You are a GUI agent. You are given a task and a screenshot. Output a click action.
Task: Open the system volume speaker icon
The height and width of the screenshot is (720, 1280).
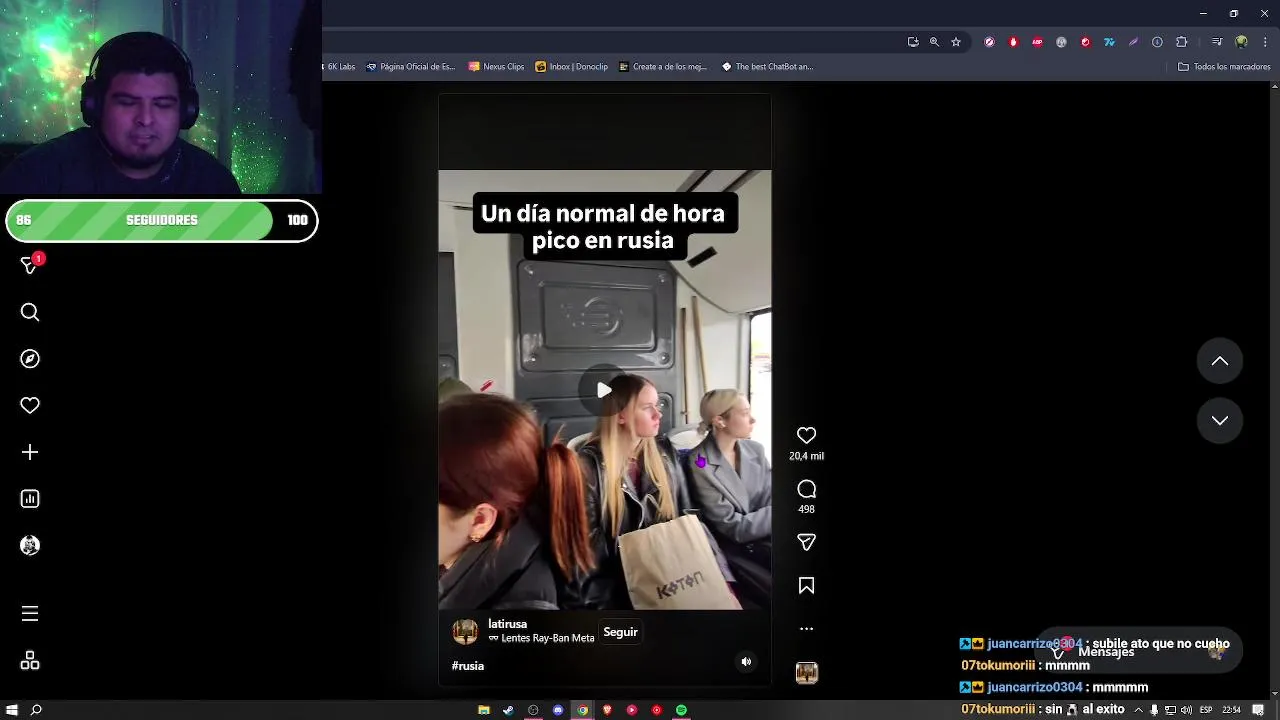1186,710
